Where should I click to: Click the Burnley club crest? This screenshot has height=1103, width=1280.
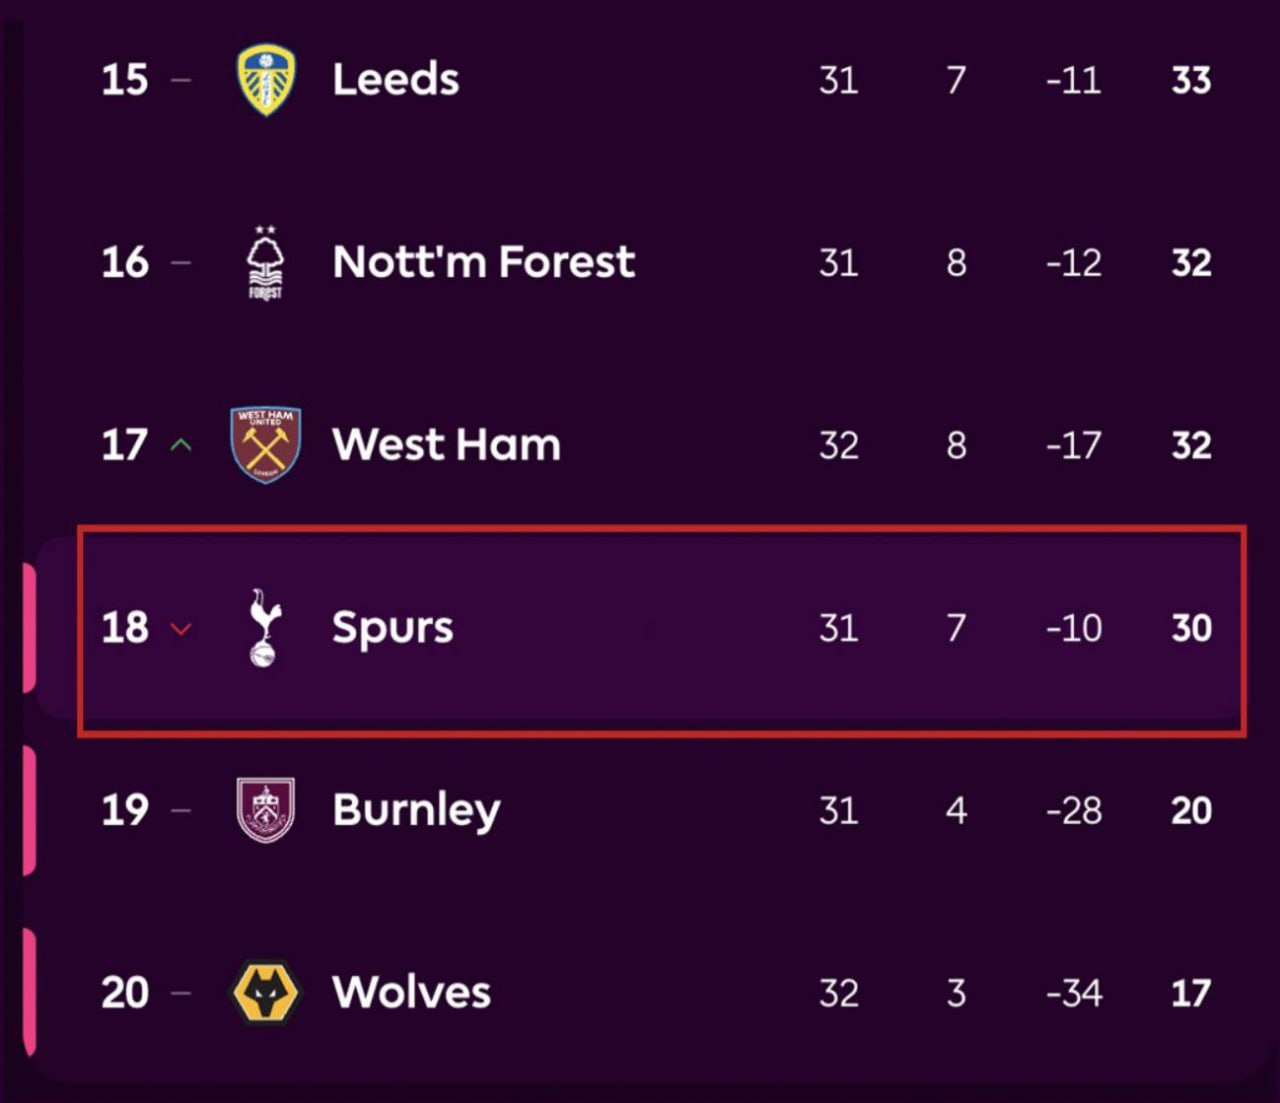[266, 810]
